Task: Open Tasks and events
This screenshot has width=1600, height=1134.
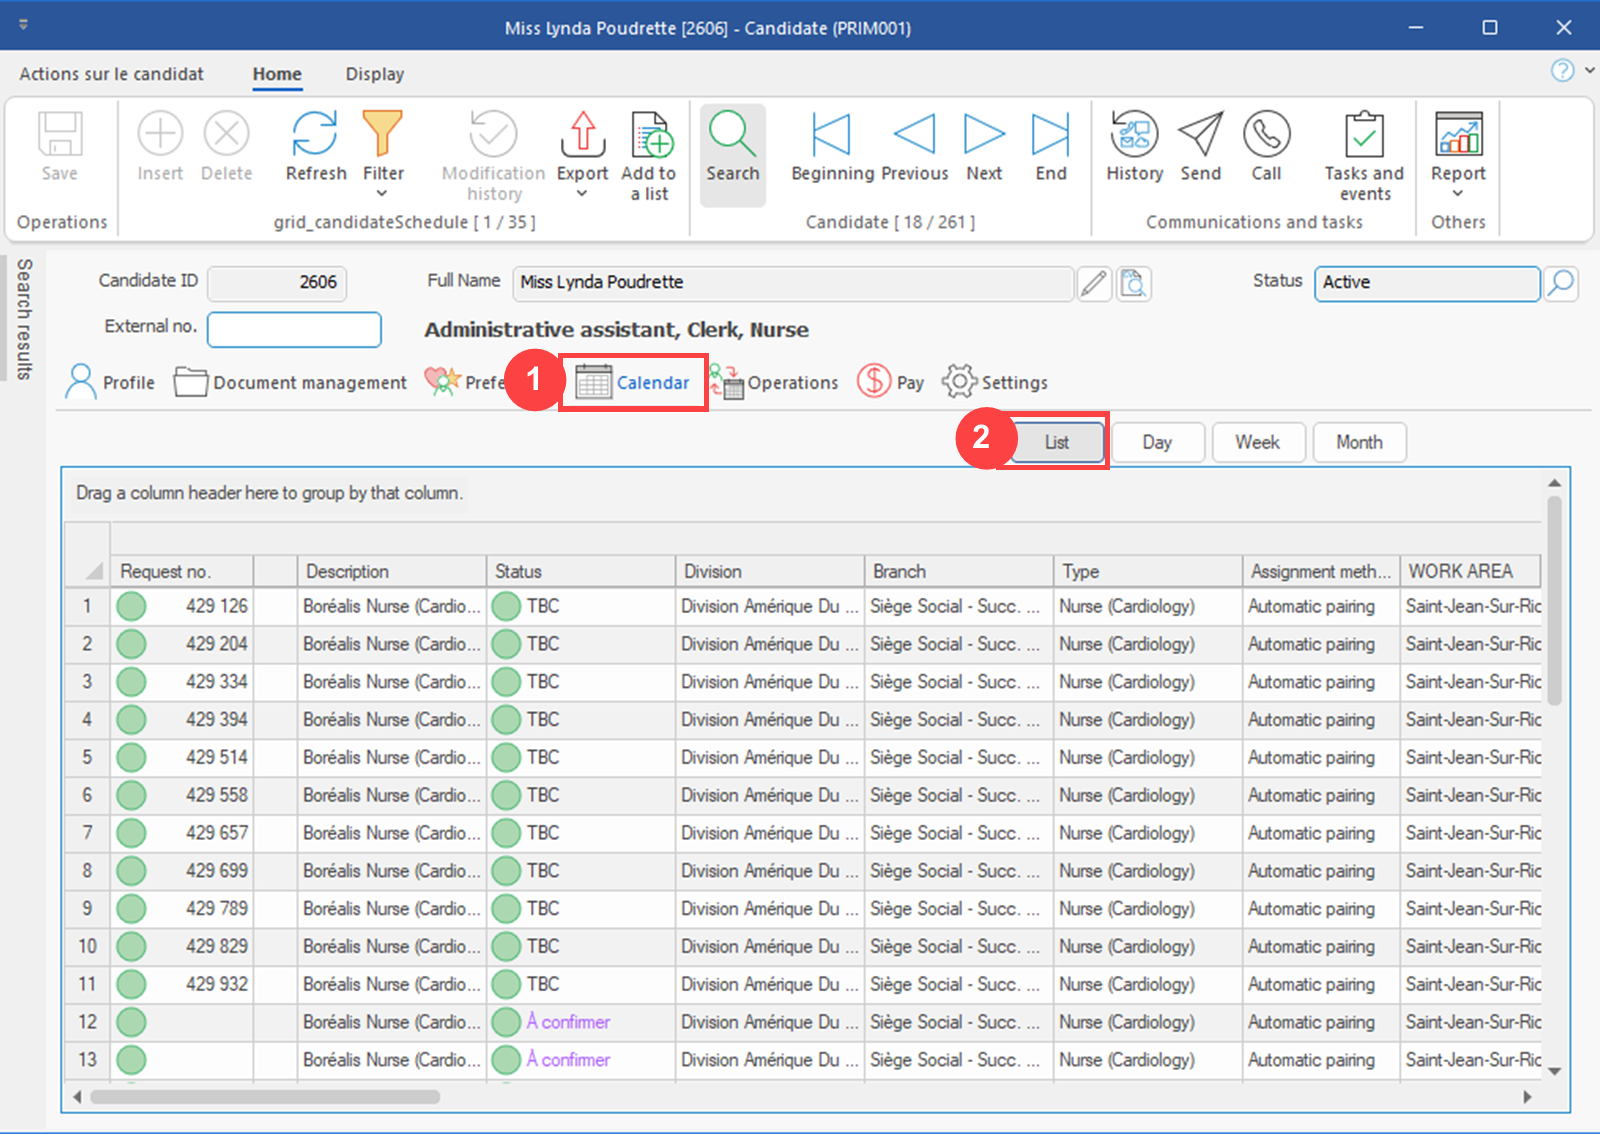Action: (x=1364, y=135)
